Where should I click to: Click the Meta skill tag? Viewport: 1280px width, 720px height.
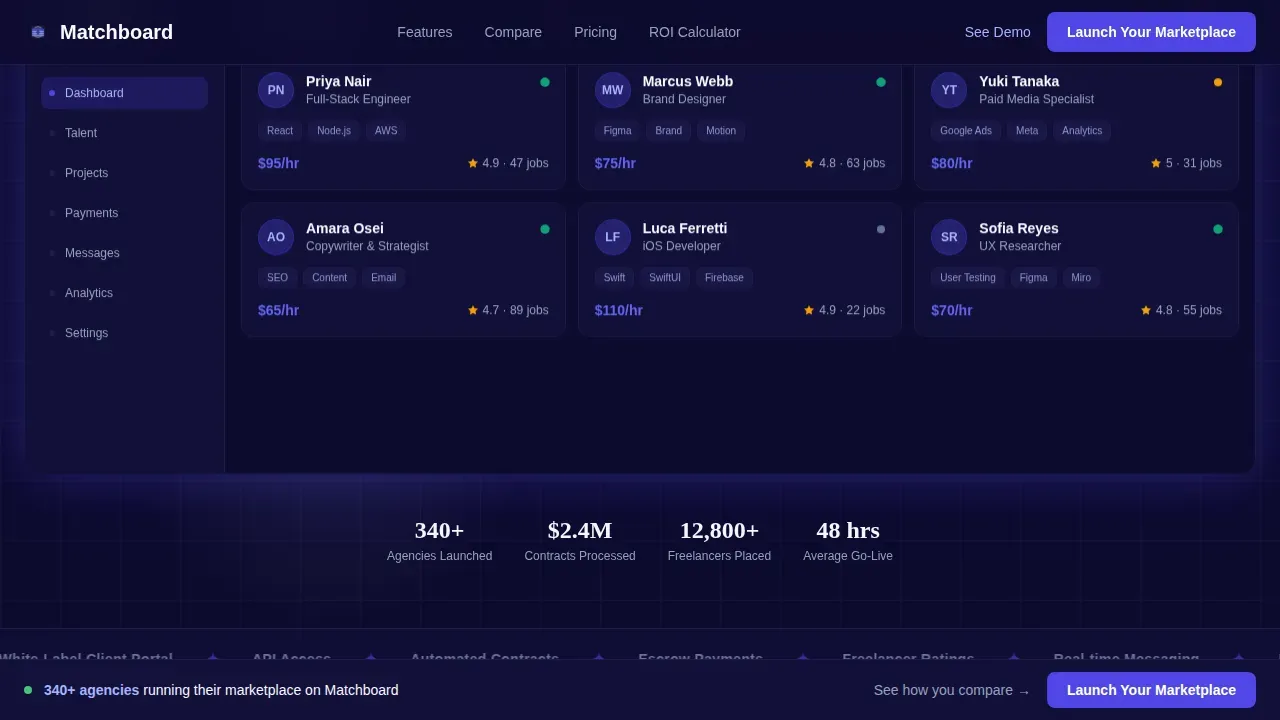1027,131
